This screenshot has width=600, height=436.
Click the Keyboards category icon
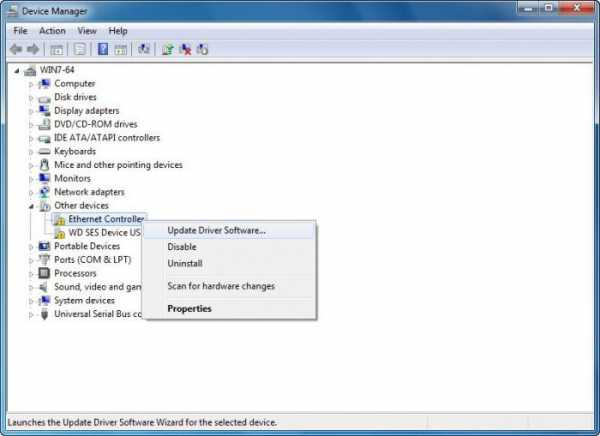coord(44,152)
